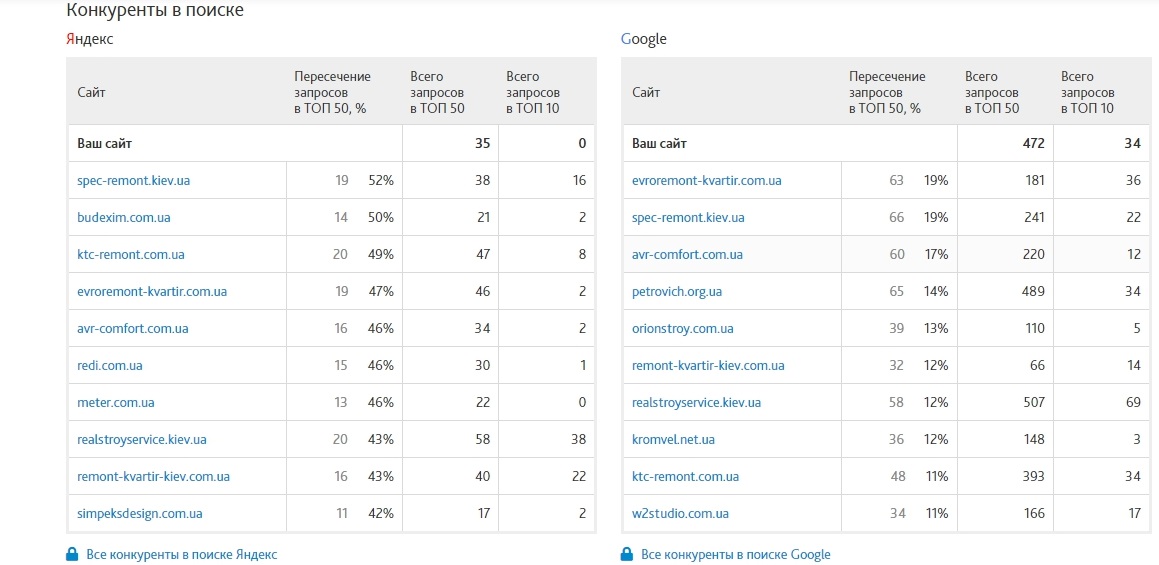The height and width of the screenshot is (565, 1159).
Task: Go to the kromvel.net.ua competitor link
Action: 673,440
